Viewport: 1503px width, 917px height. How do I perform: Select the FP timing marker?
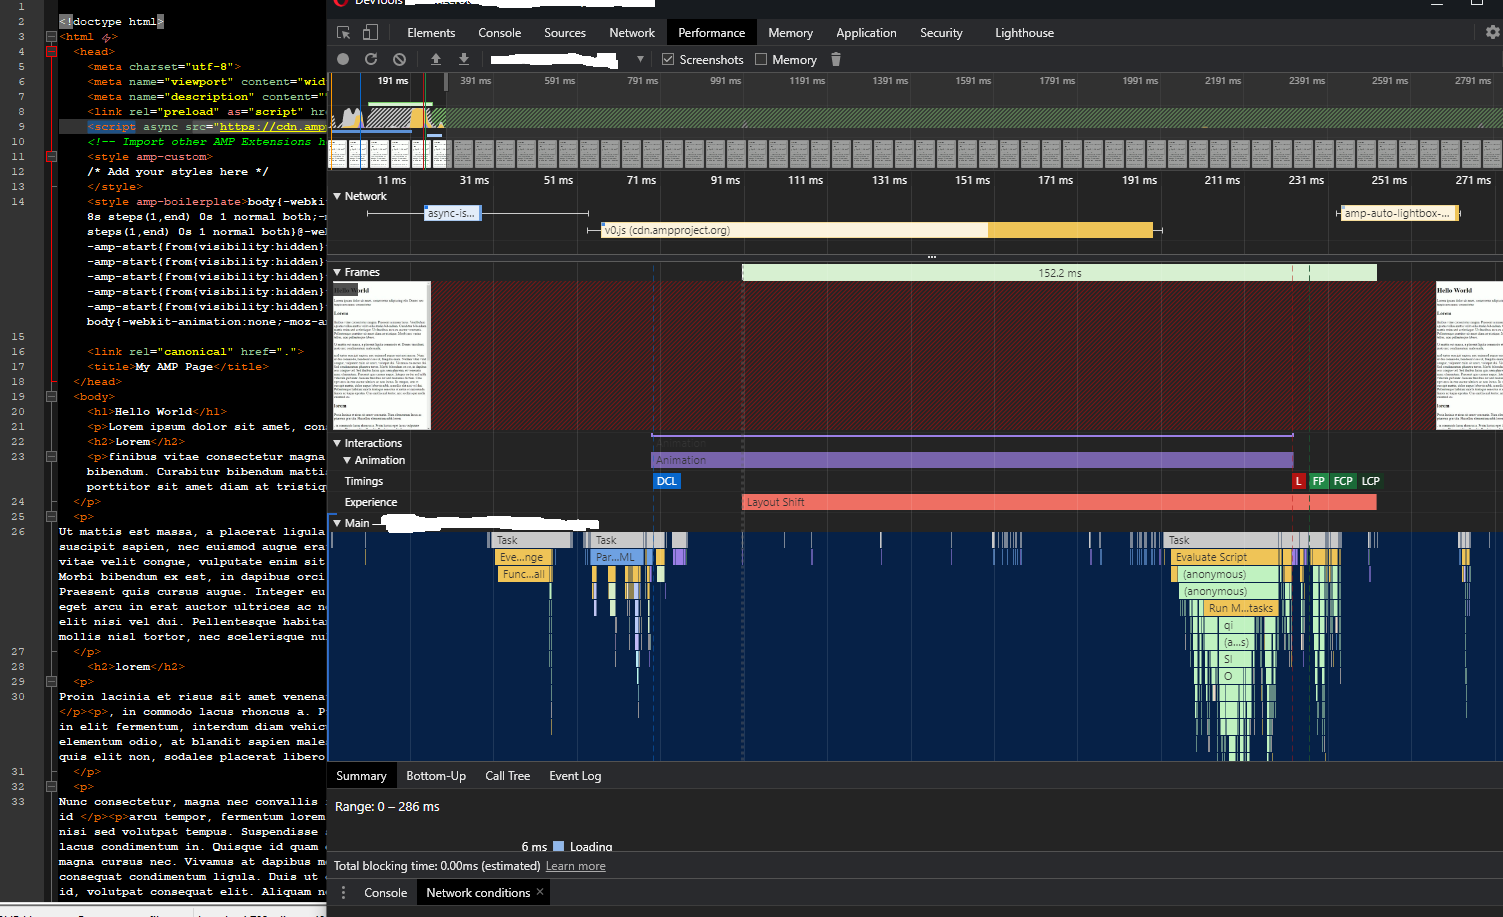point(1318,481)
